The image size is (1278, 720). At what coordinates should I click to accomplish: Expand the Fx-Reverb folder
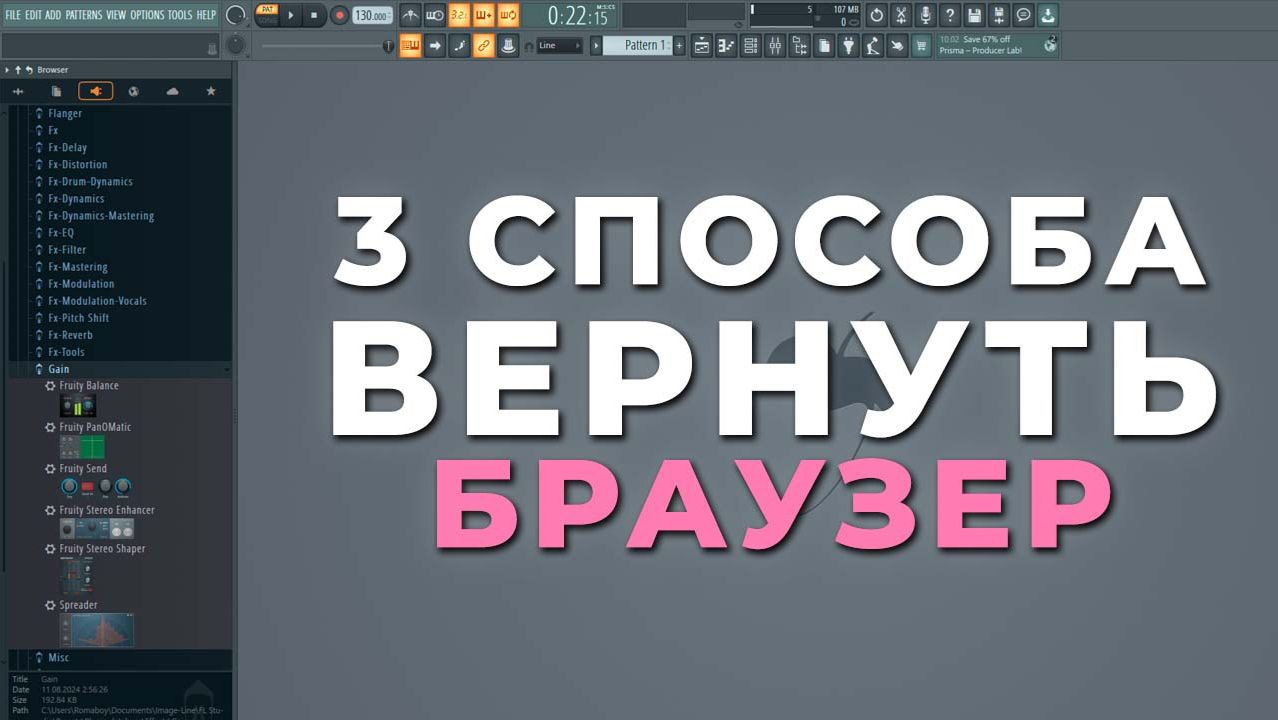point(70,335)
